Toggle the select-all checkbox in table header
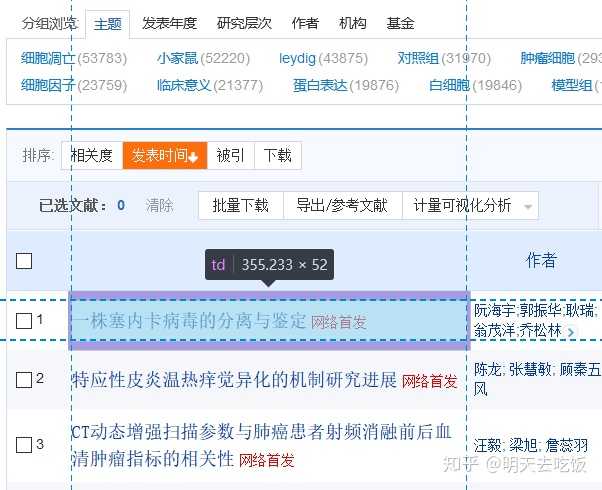 pos(24,261)
